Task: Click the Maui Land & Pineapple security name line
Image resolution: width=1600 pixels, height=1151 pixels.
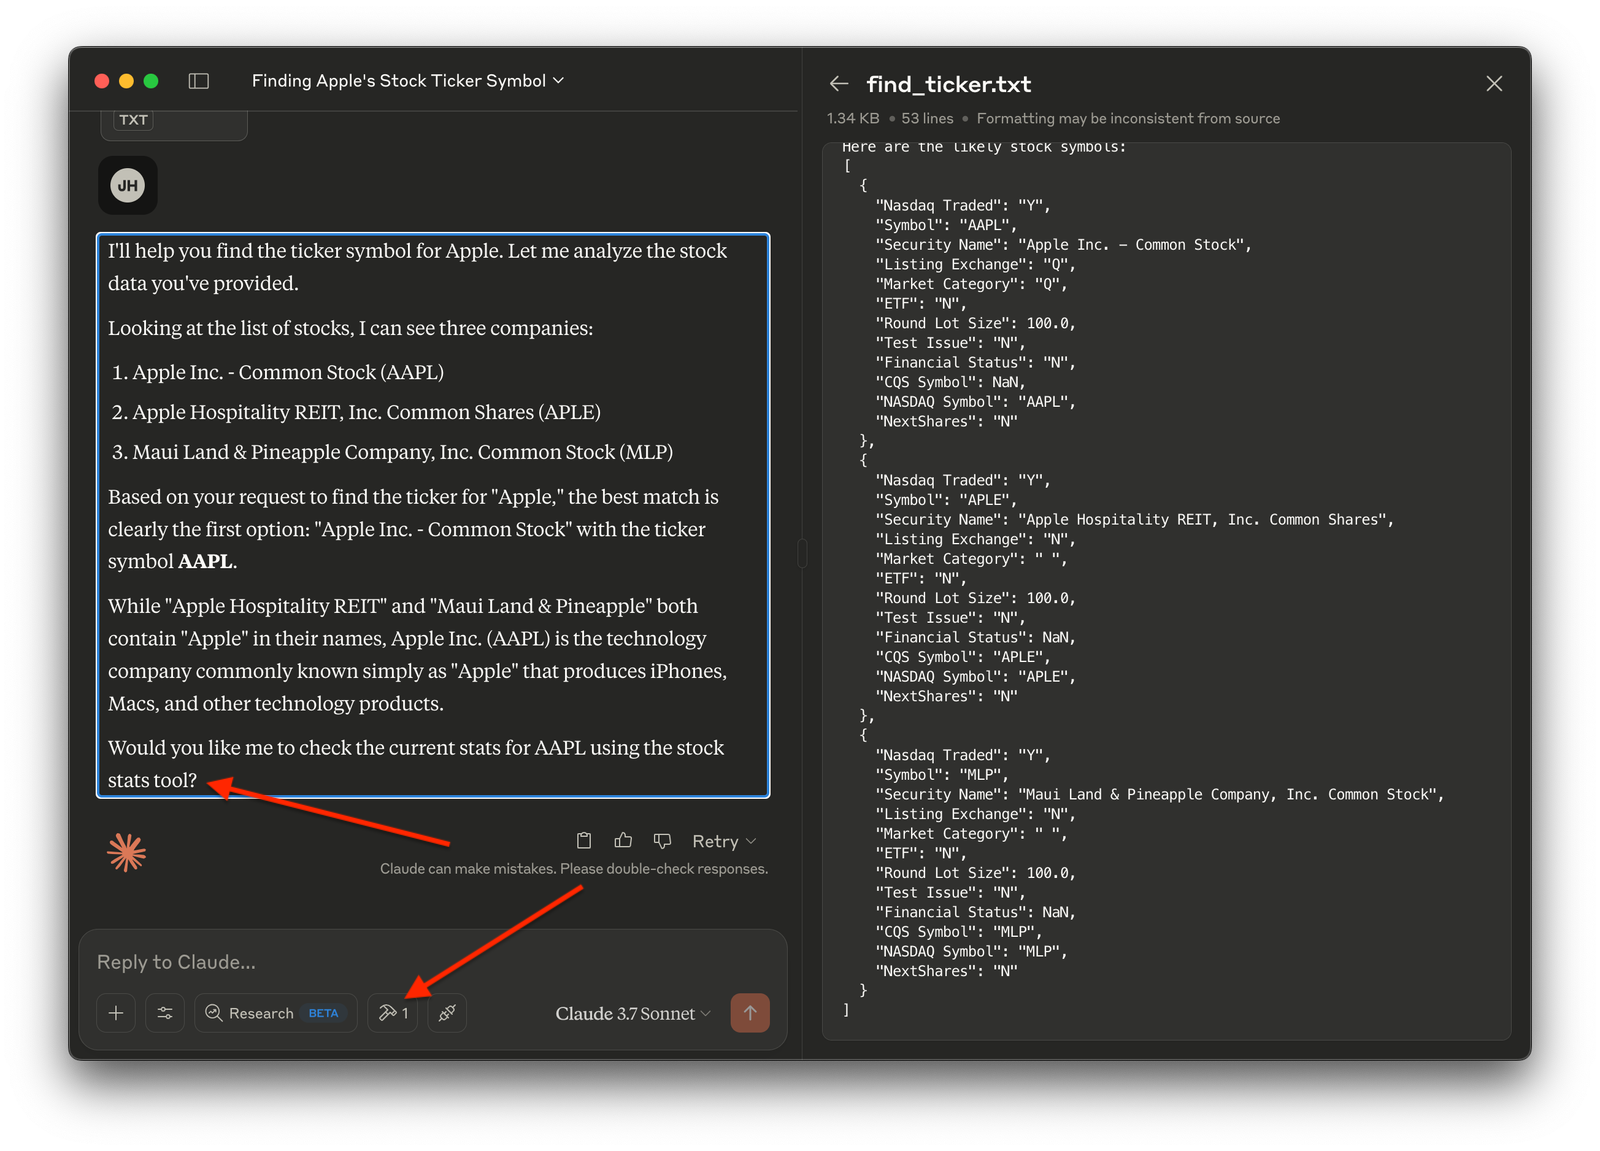Action: coord(1160,795)
